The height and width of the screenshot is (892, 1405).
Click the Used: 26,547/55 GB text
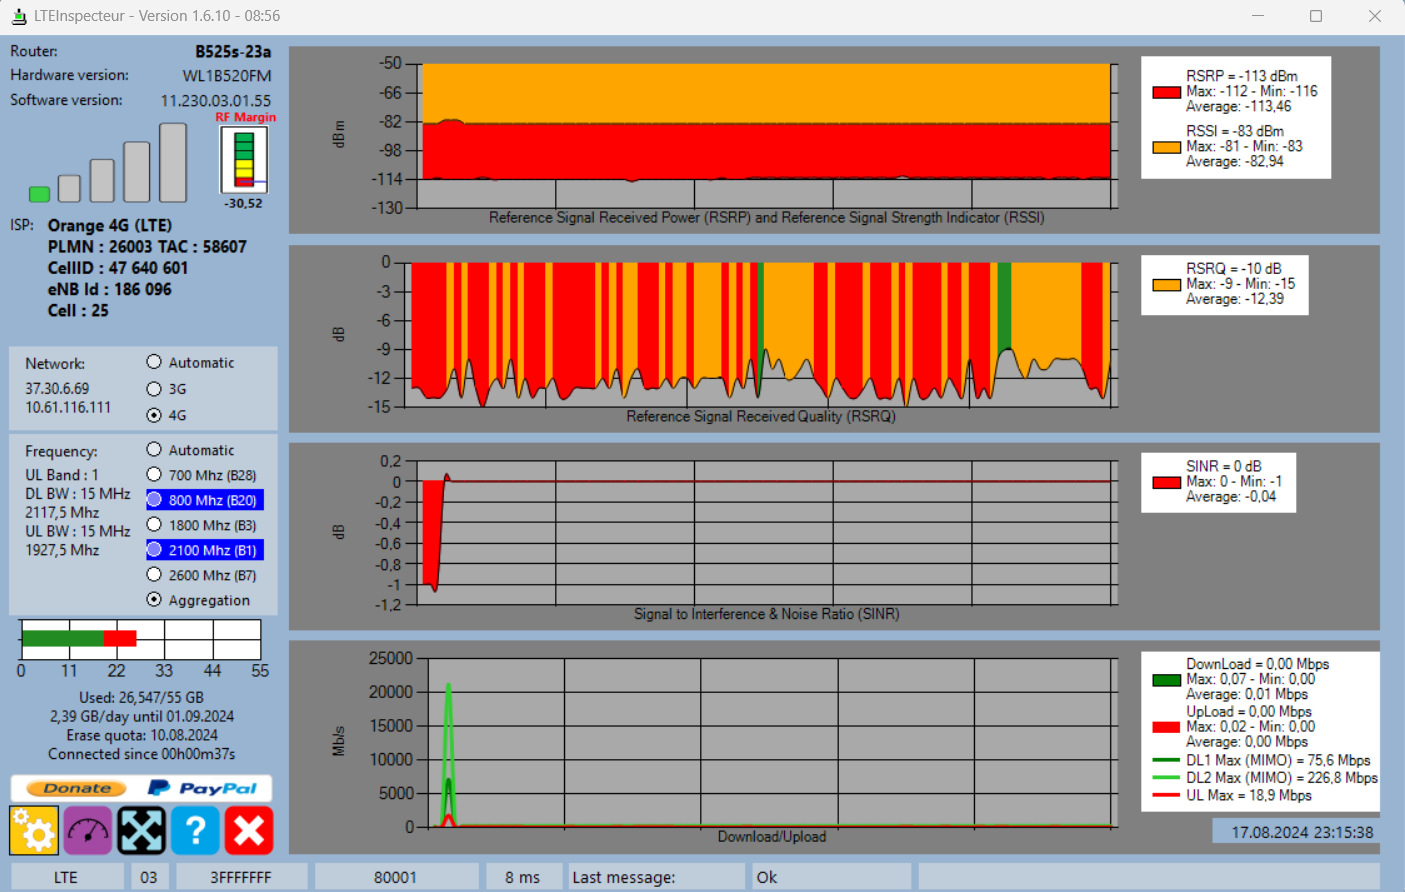pos(141,698)
